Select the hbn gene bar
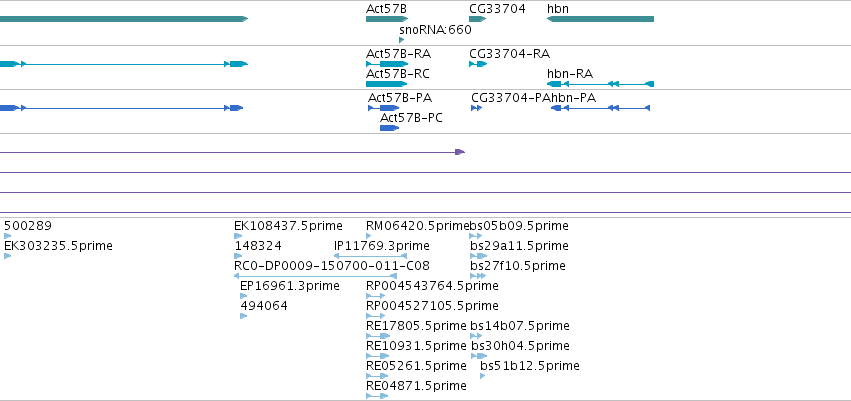Viewport: 851px width, 401px height. point(600,19)
